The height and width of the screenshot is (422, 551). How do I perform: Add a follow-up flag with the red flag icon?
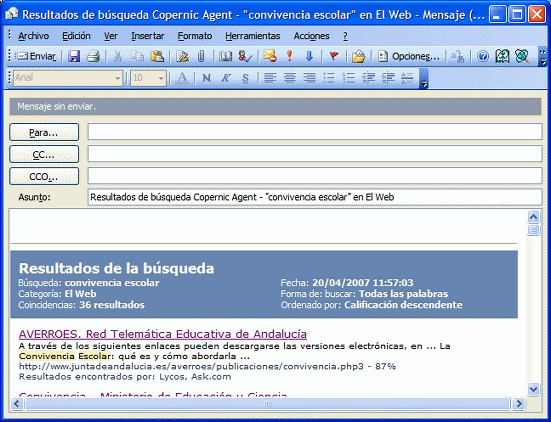334,56
